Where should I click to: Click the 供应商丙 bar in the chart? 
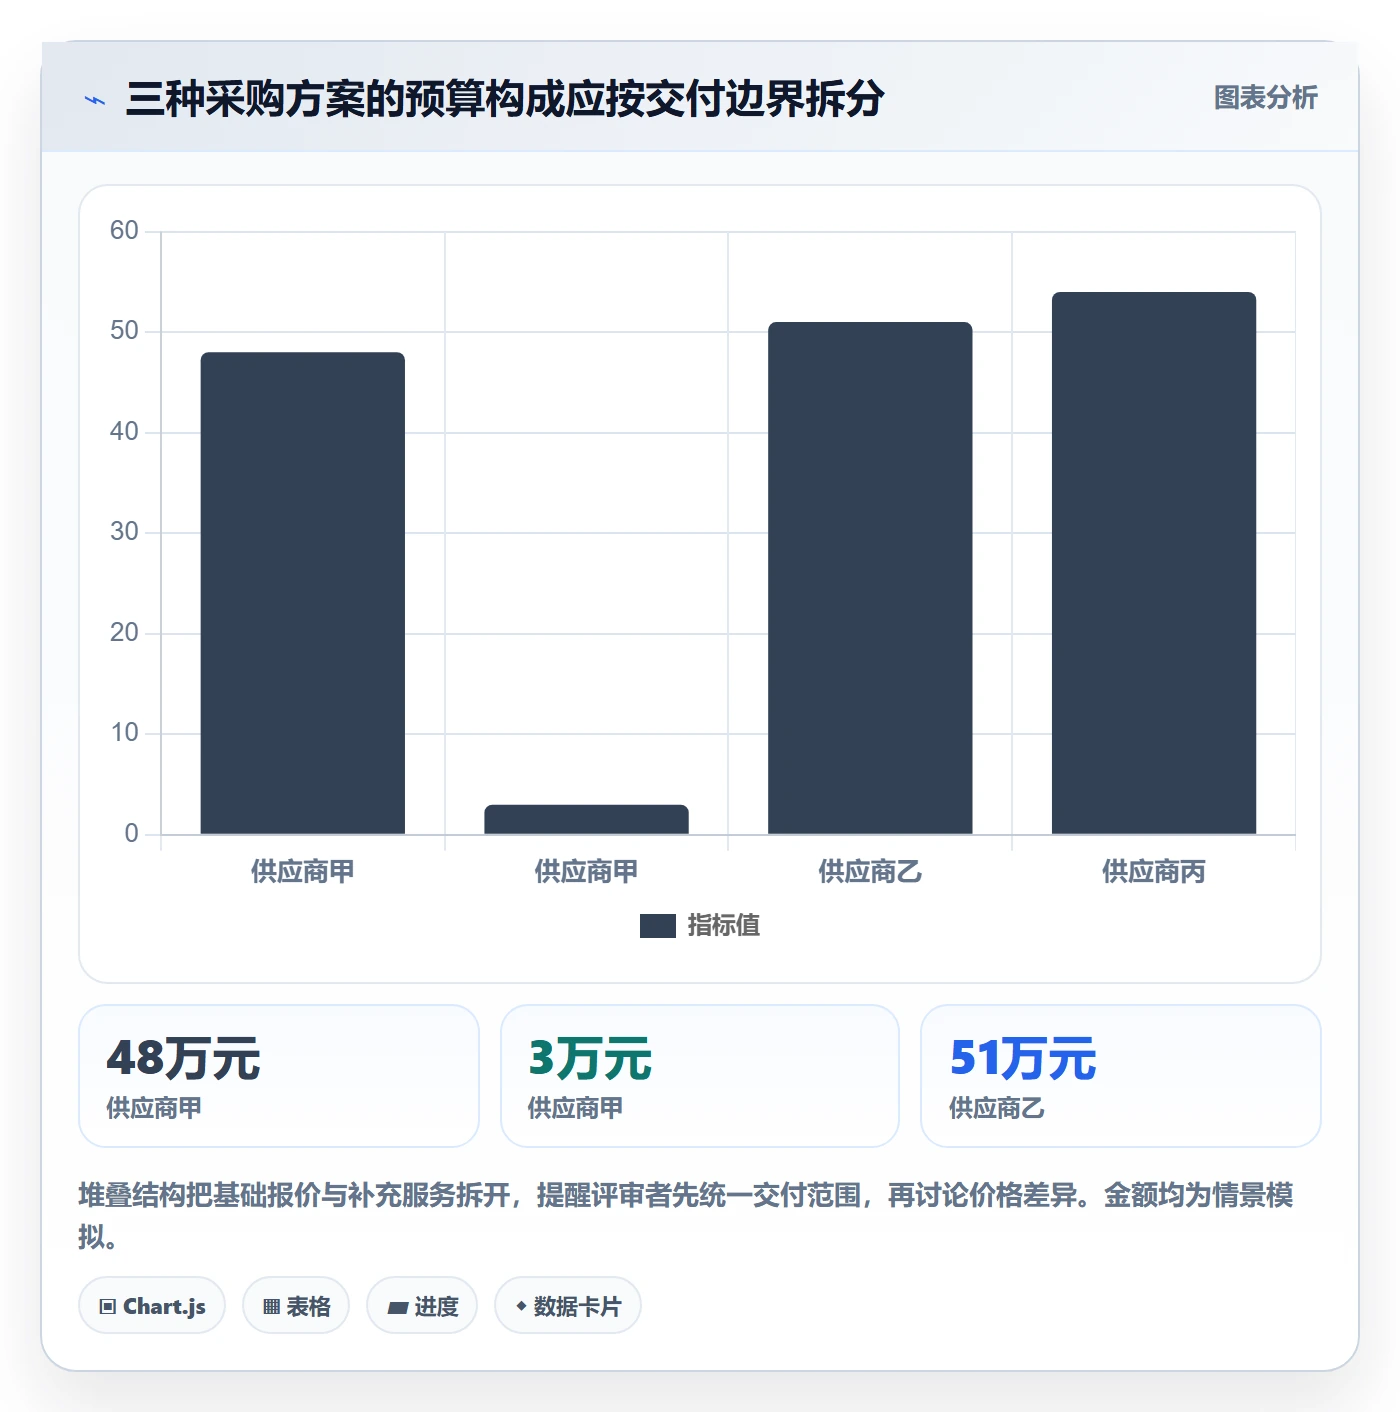[x=1154, y=563]
